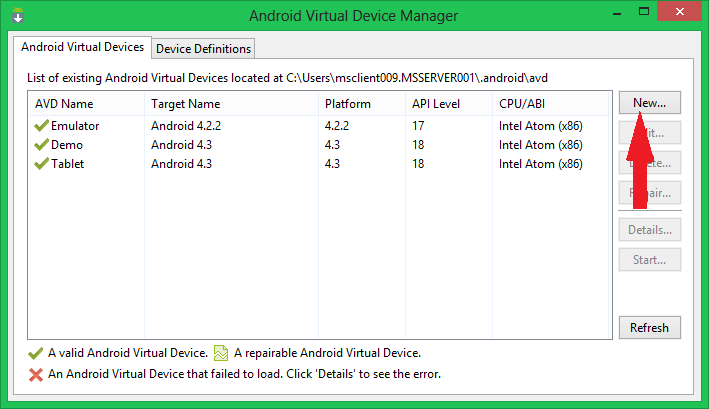This screenshot has height=409, width=709.
Task: Click the CPU/ABI column header
Action: (523, 104)
